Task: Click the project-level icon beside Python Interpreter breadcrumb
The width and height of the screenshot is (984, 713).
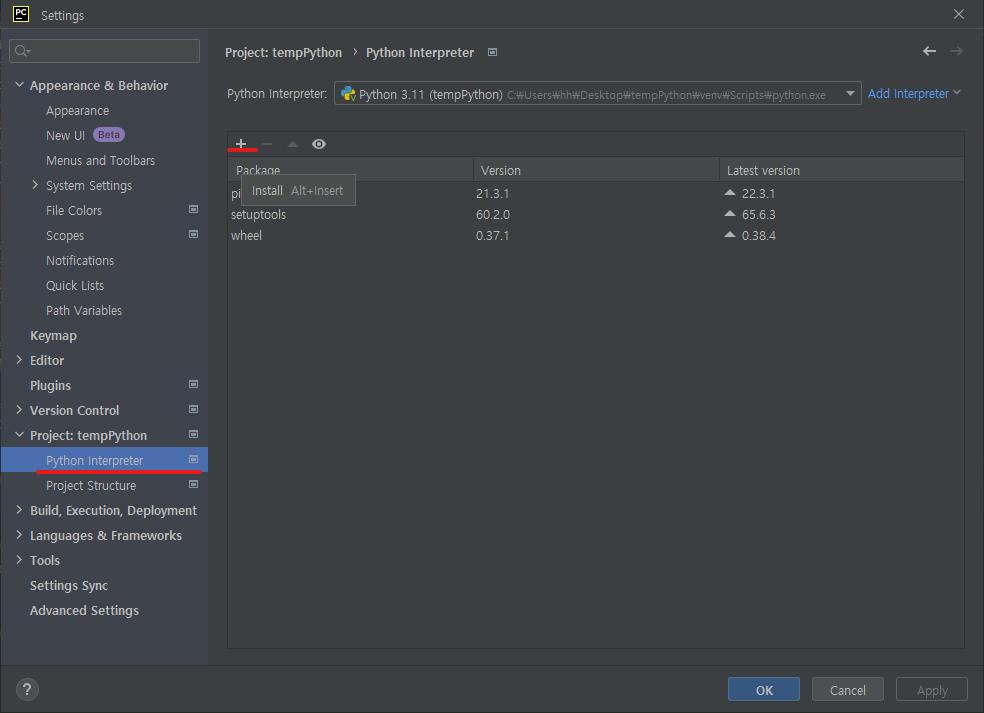Action: tap(493, 52)
